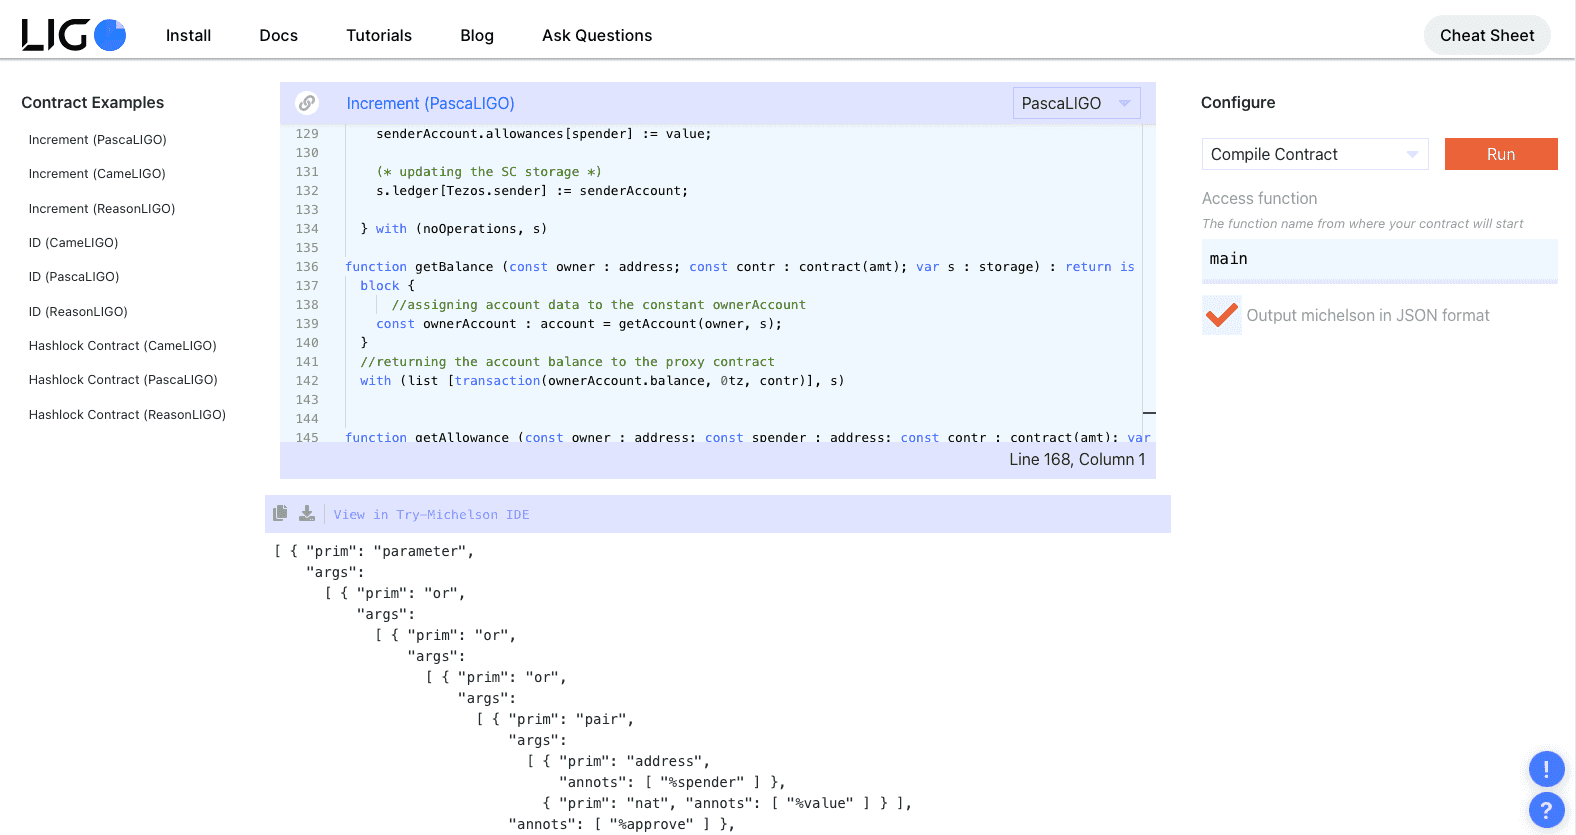Open the Cheat Sheet
1576x835 pixels.
click(x=1486, y=35)
